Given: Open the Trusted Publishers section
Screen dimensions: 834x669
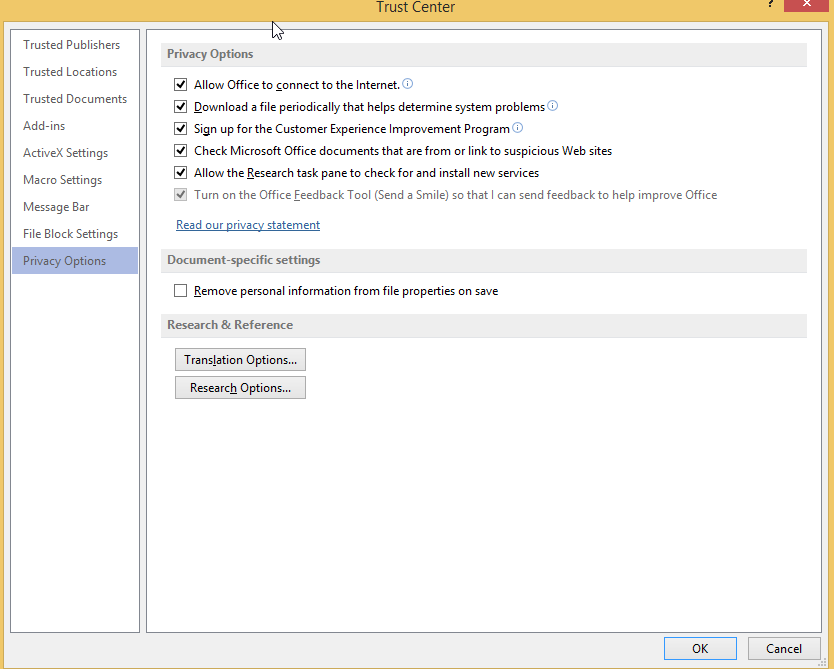Looking at the screenshot, I should 70,44.
